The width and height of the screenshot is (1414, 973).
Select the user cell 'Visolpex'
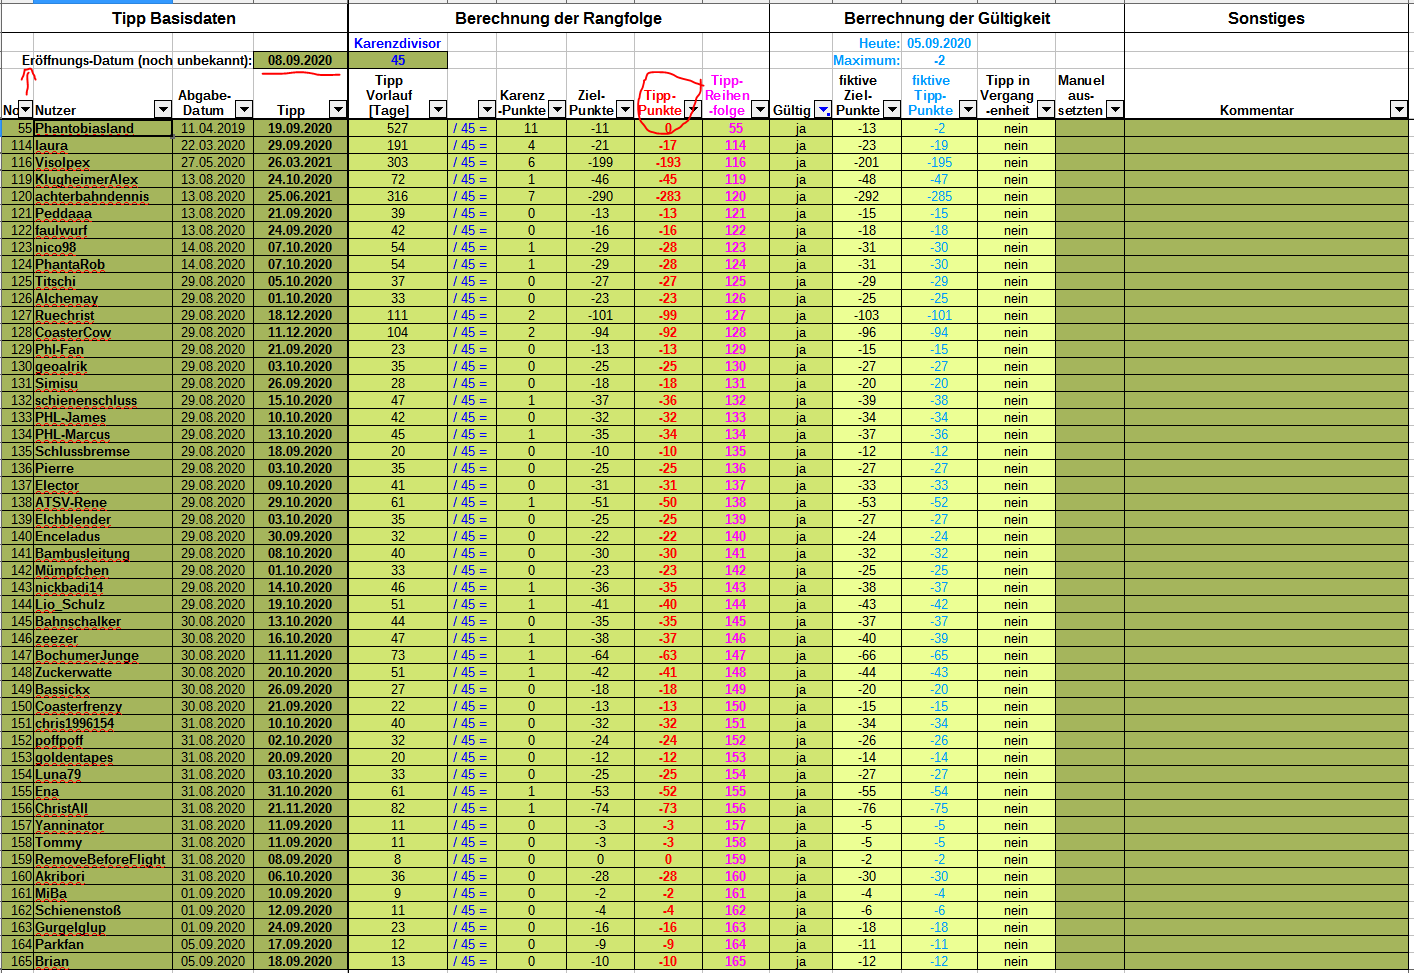[103, 162]
